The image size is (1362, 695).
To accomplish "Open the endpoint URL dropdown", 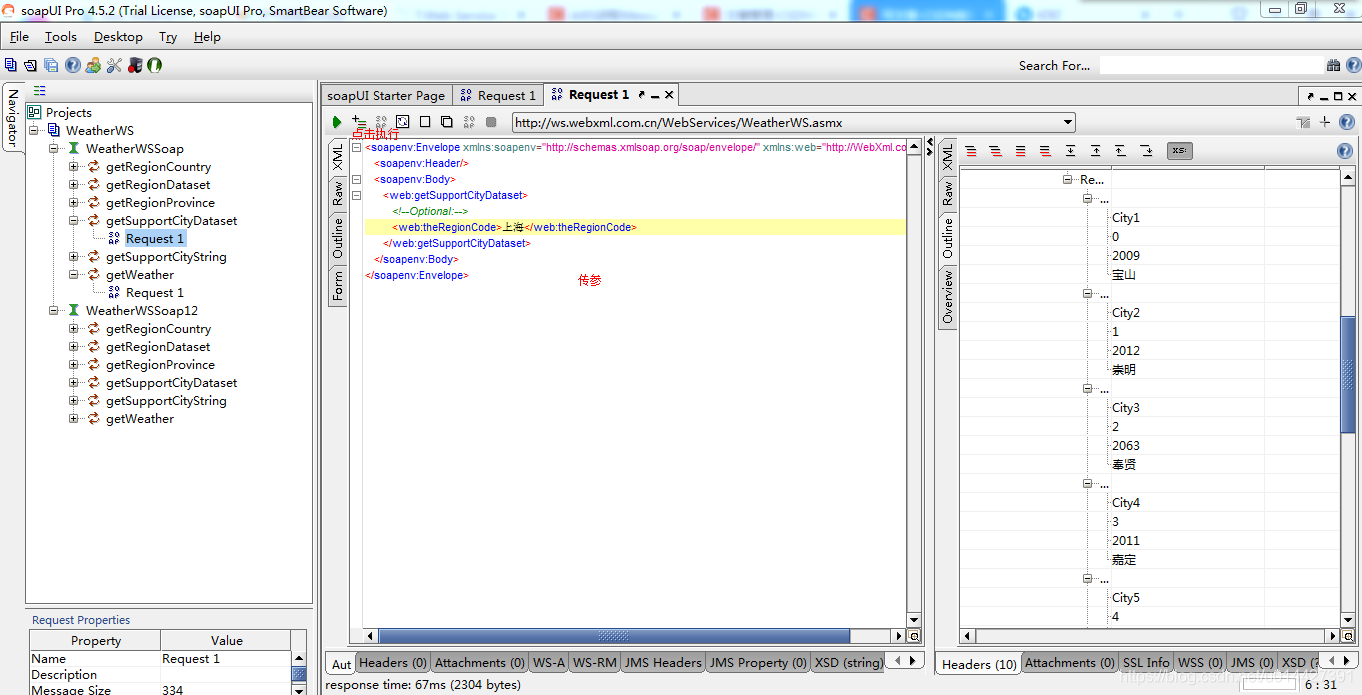I will click(1068, 123).
